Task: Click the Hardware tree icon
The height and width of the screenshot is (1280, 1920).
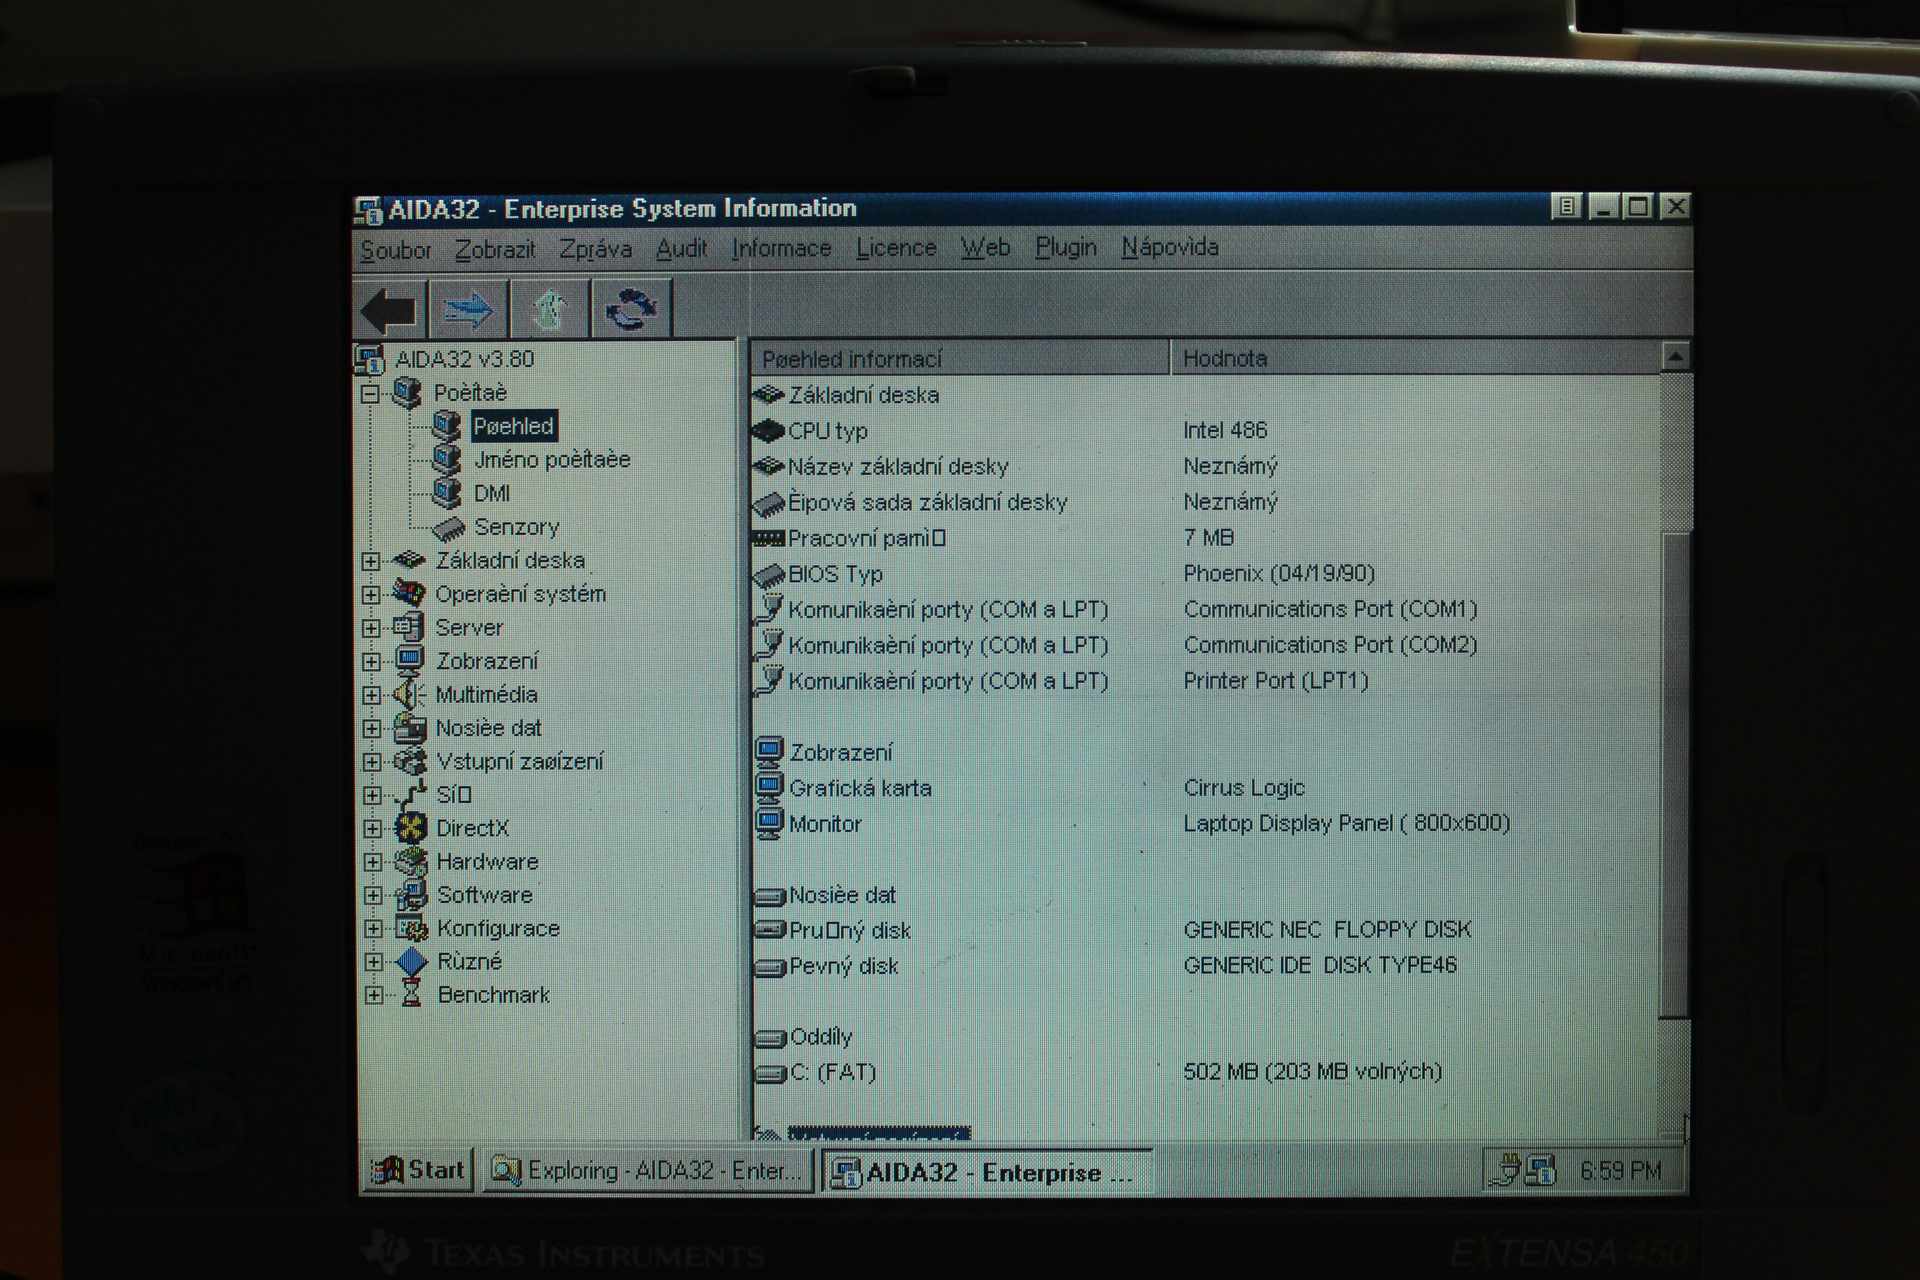Action: (x=411, y=861)
